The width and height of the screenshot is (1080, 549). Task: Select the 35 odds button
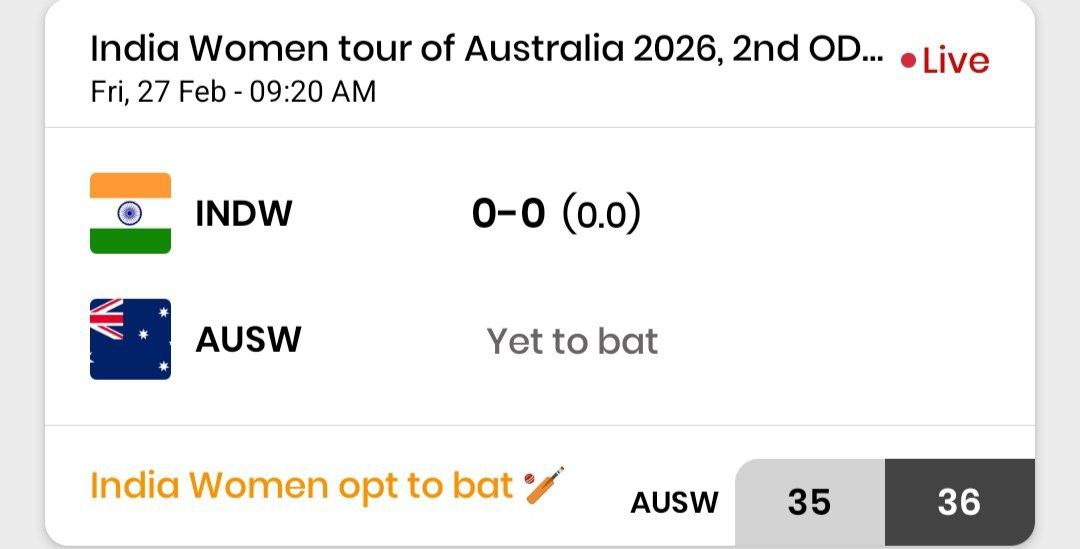point(809,502)
